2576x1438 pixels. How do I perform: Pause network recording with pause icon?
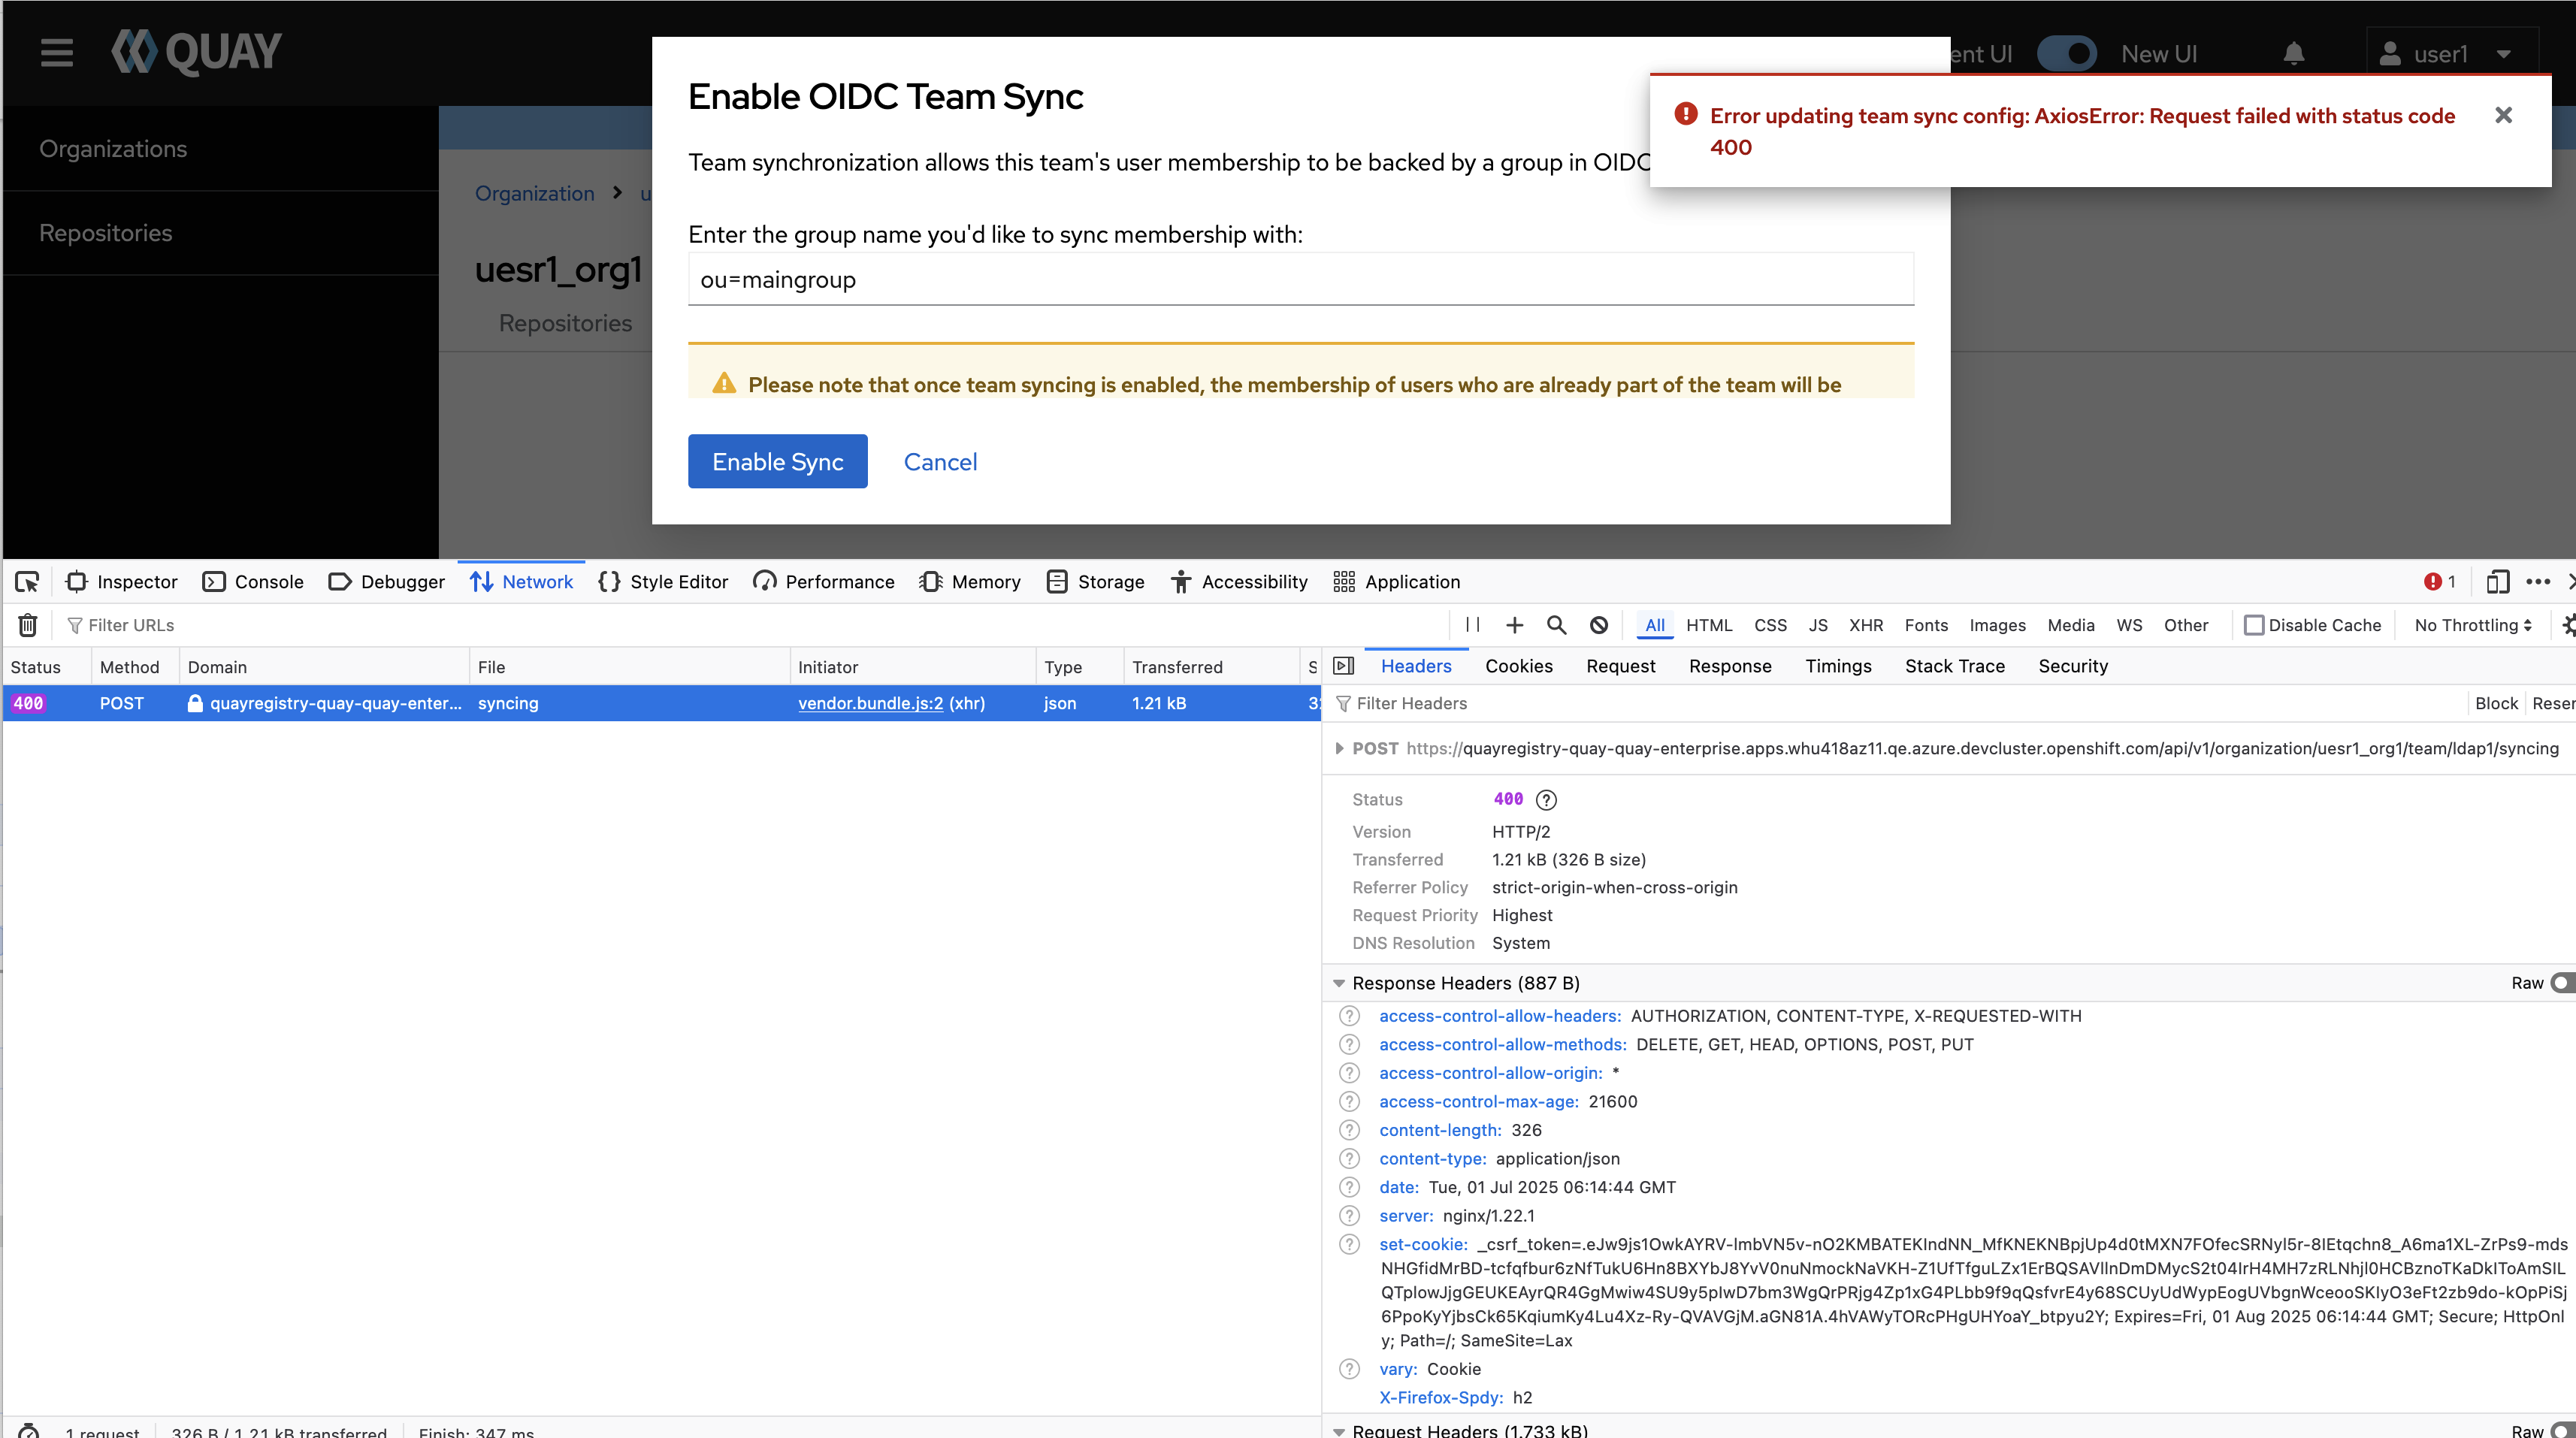click(1472, 625)
